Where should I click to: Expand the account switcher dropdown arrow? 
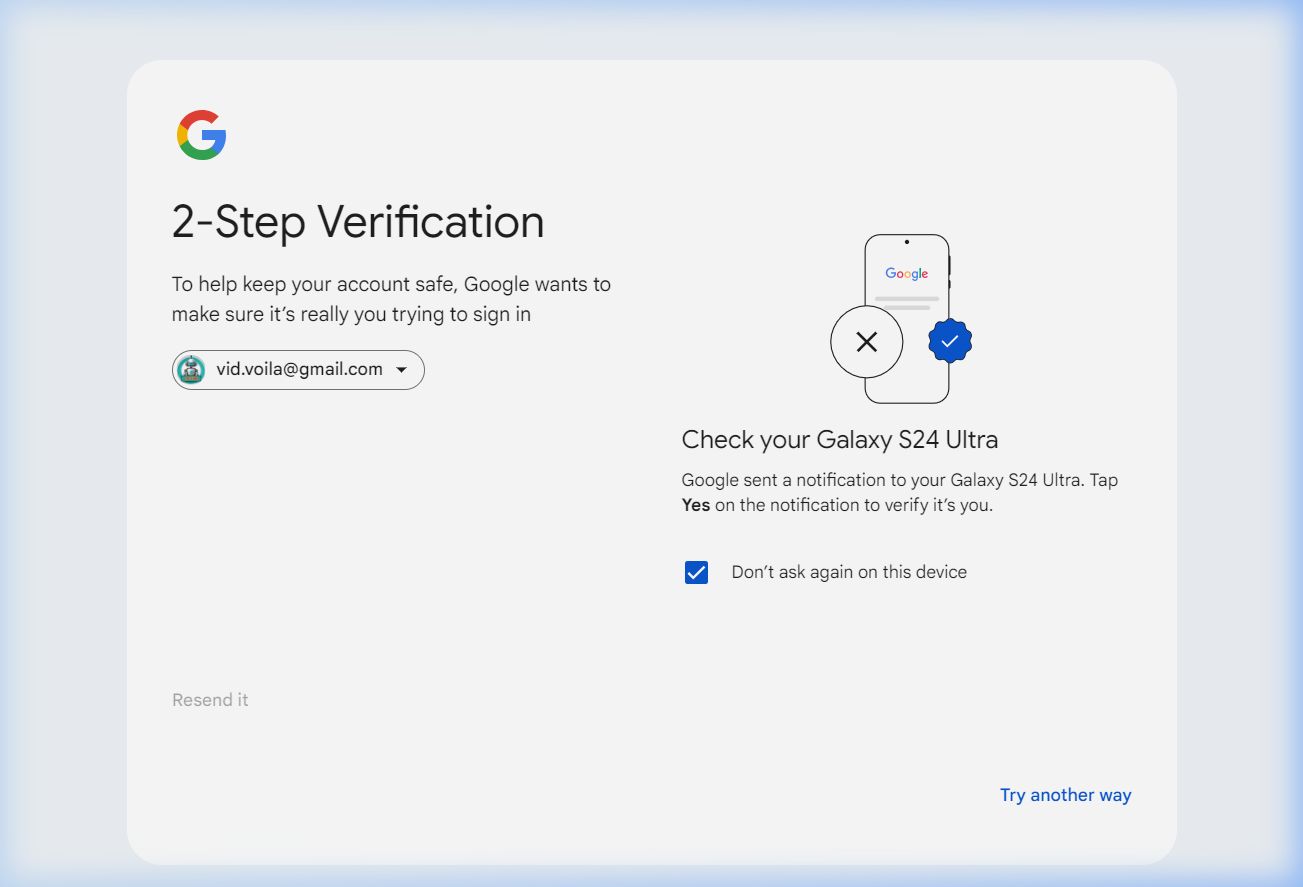point(401,370)
